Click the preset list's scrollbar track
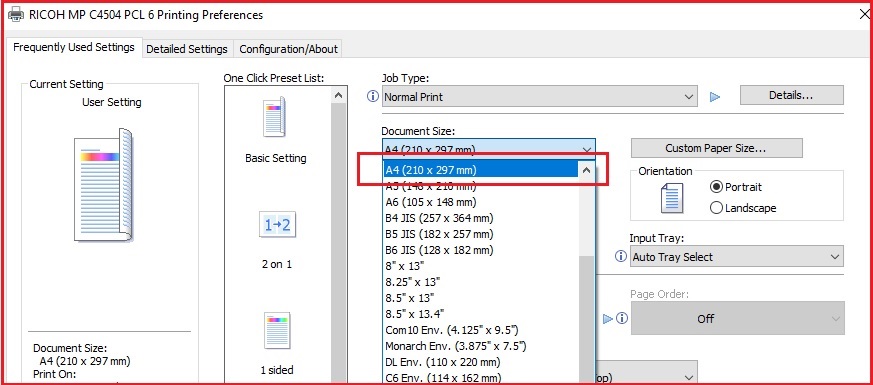The image size is (873, 385). pyautogui.click(x=339, y=244)
